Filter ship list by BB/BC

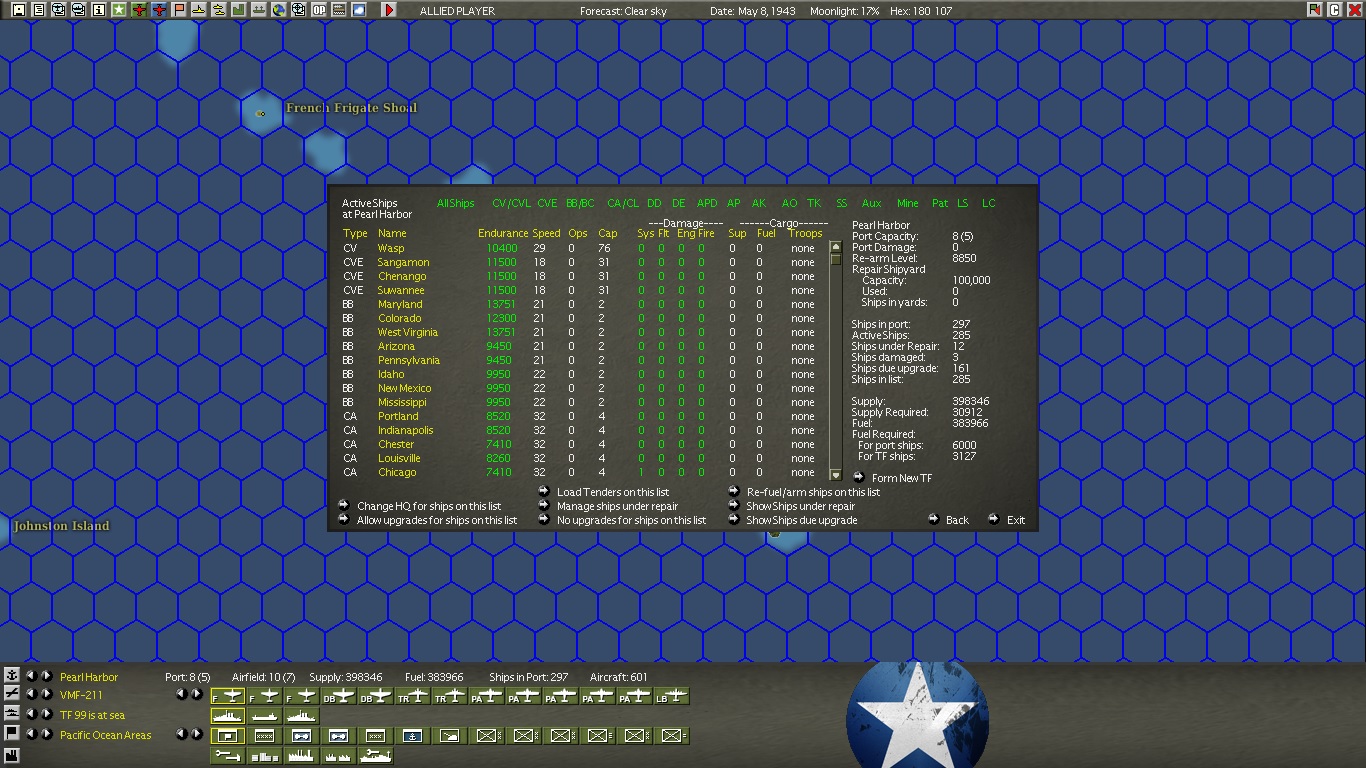coord(580,204)
